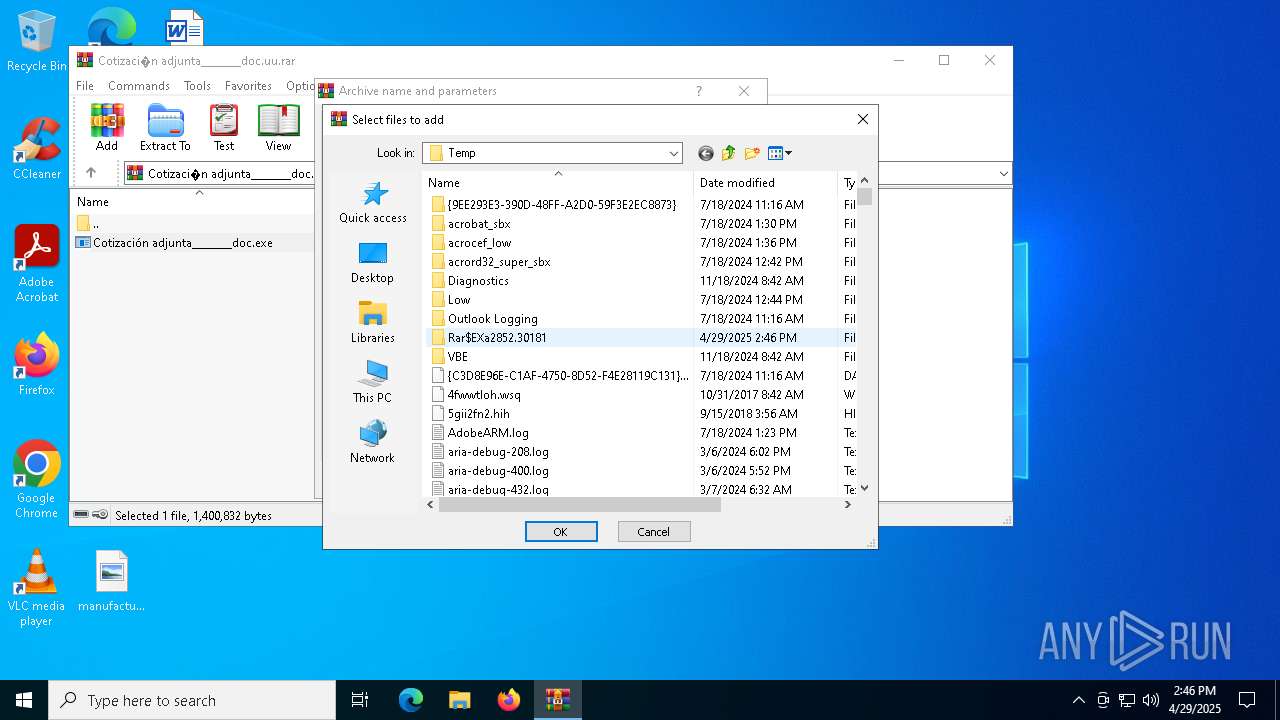Close the Select files to add dialog
Viewport: 1280px width, 720px height.
[x=863, y=119]
